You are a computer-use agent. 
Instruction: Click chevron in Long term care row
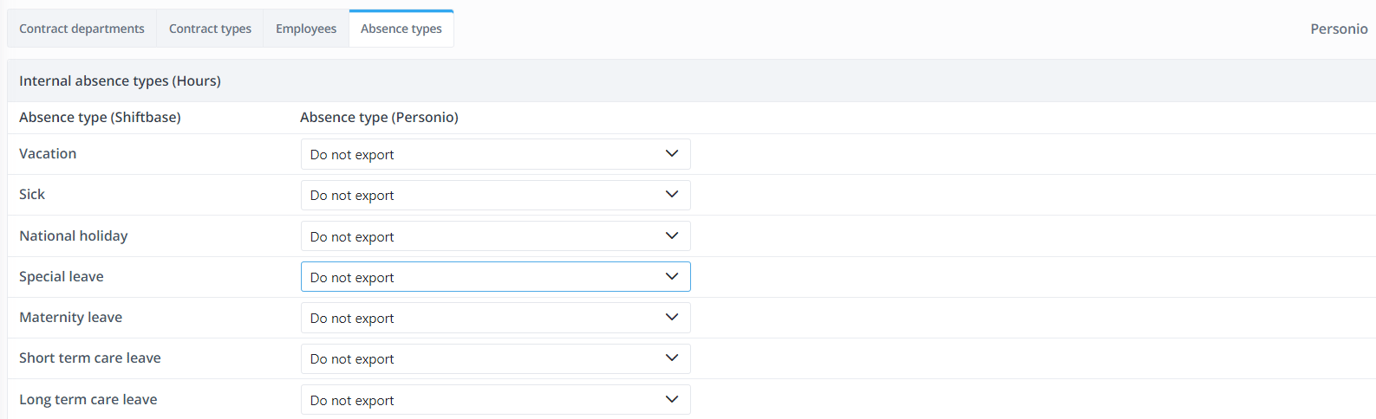[672, 400]
